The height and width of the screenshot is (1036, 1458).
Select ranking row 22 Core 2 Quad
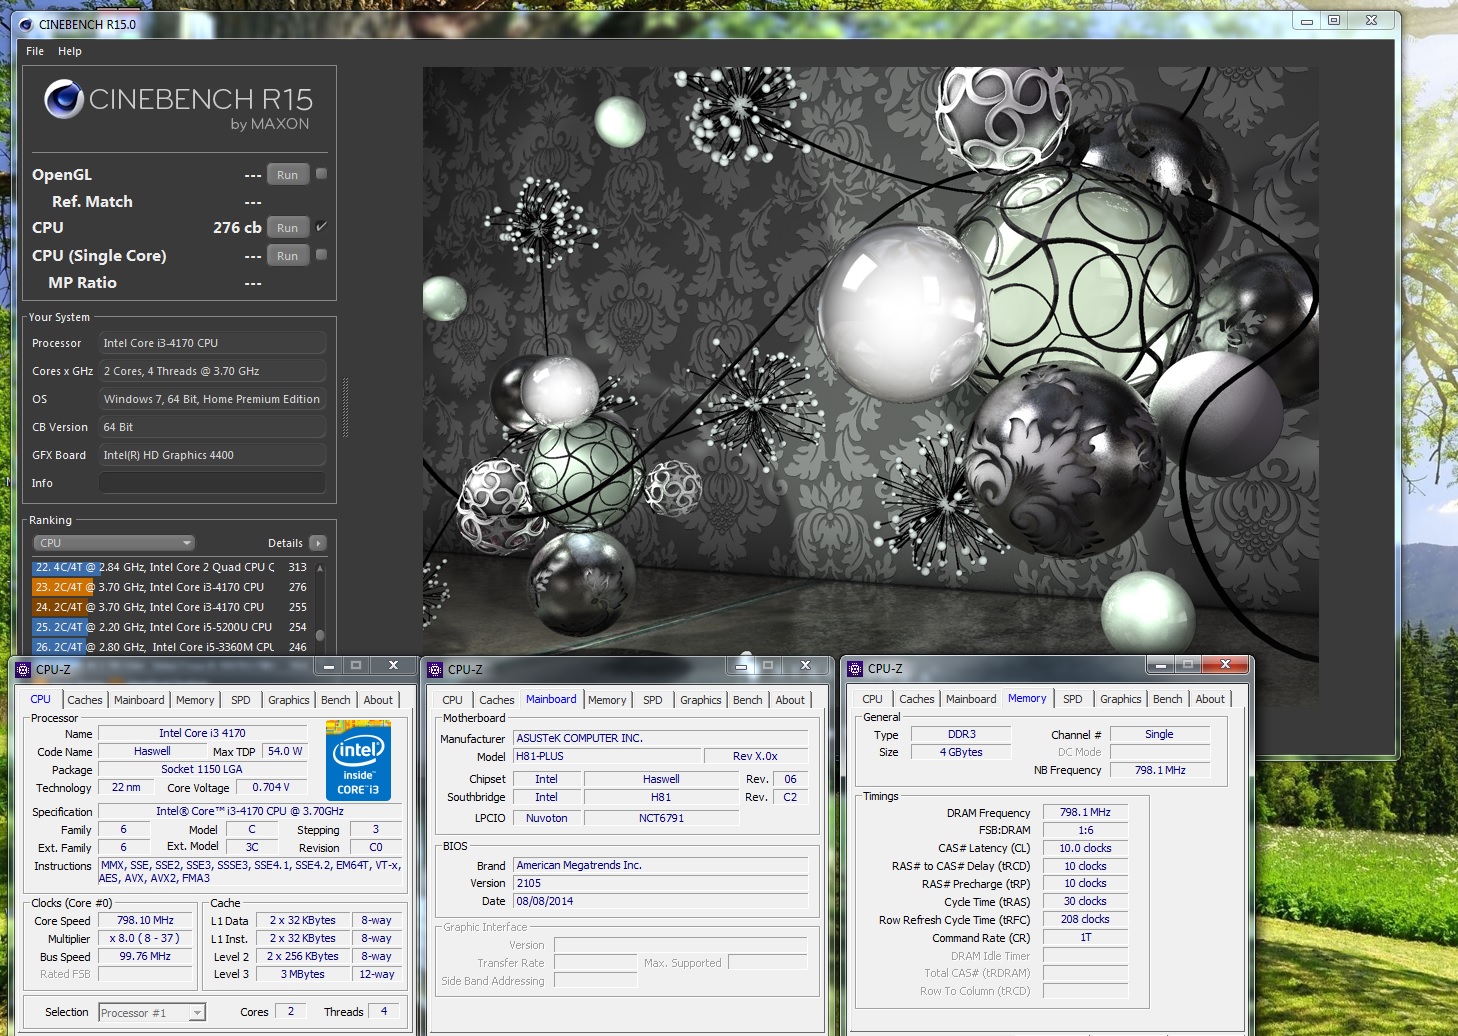click(x=172, y=567)
